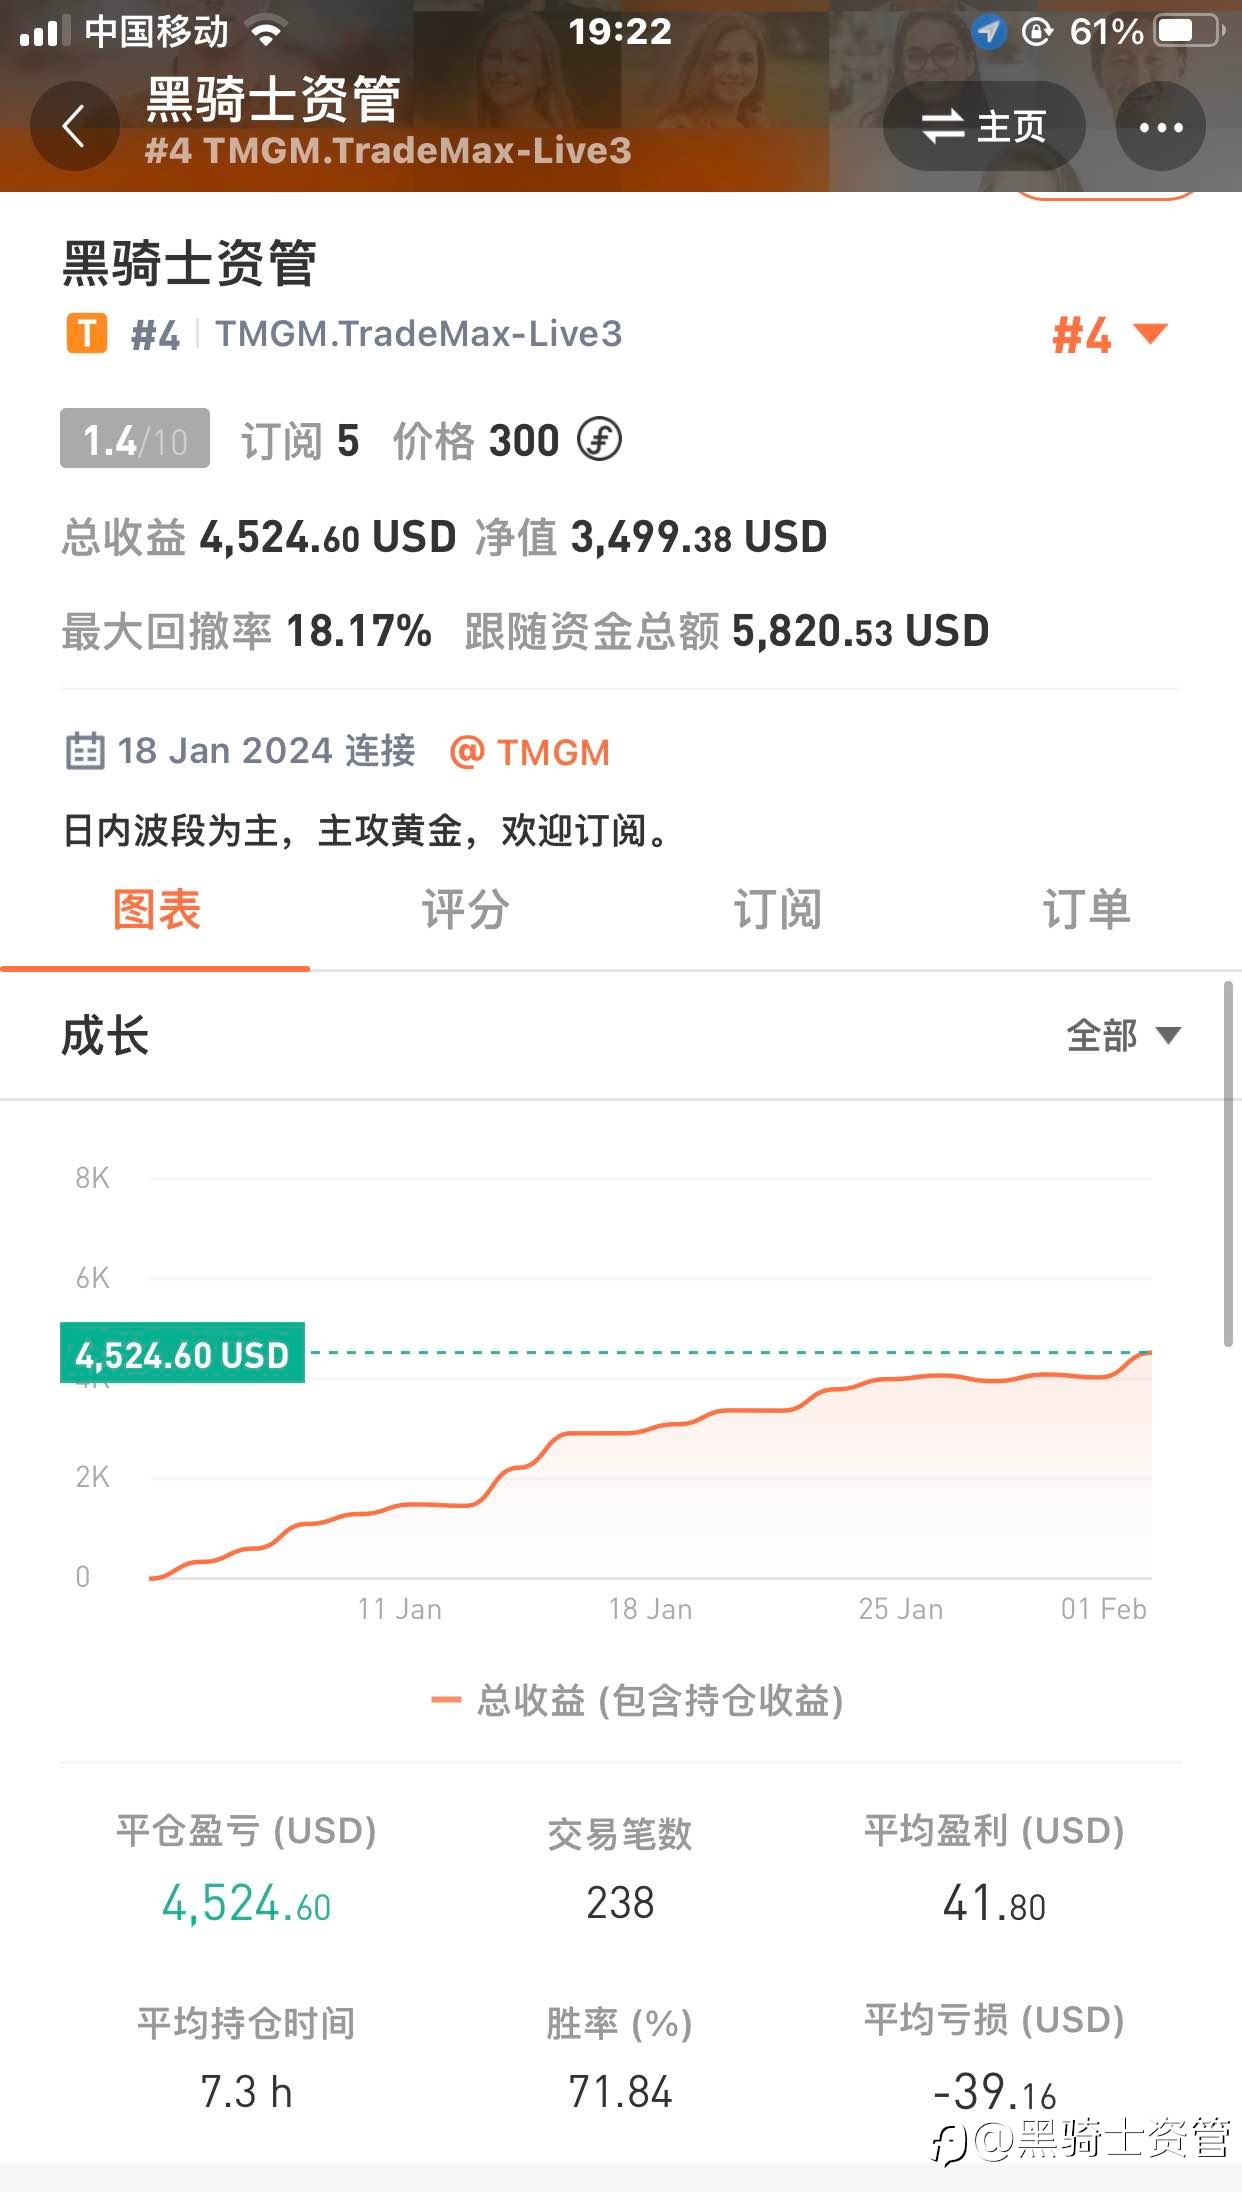Open the 全部 time range dropdown
Screen dimensions: 1242x2208
click(1123, 1035)
